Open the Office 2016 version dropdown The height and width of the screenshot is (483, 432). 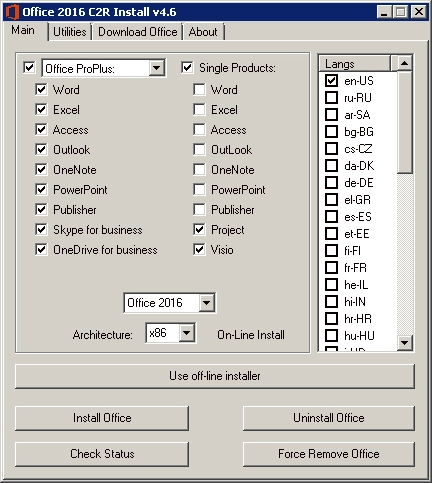[207, 303]
